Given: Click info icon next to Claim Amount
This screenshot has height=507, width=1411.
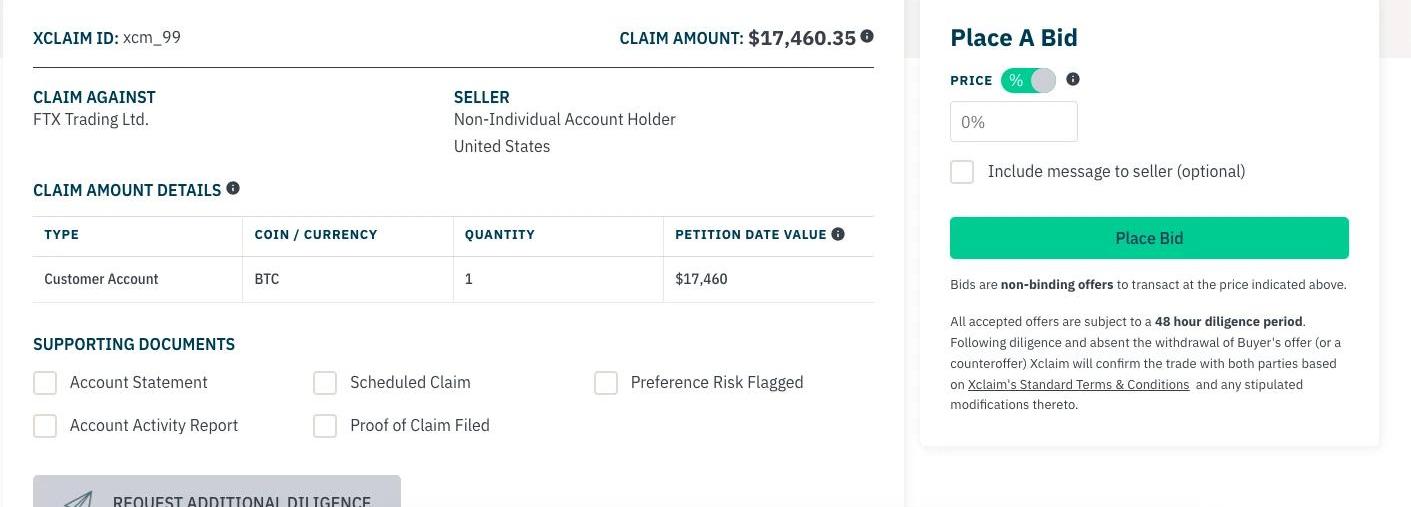Looking at the screenshot, I should click(x=867, y=36).
